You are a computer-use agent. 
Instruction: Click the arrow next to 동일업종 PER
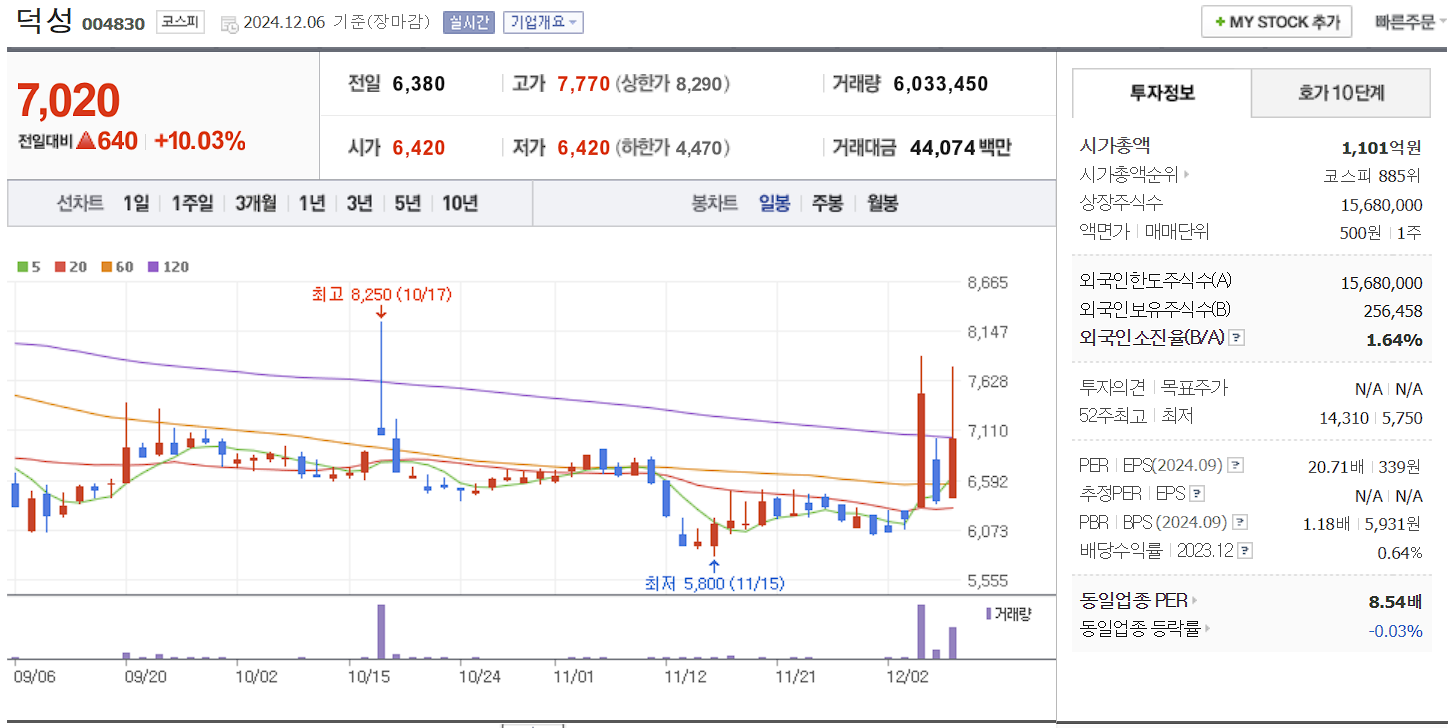(x=1194, y=601)
